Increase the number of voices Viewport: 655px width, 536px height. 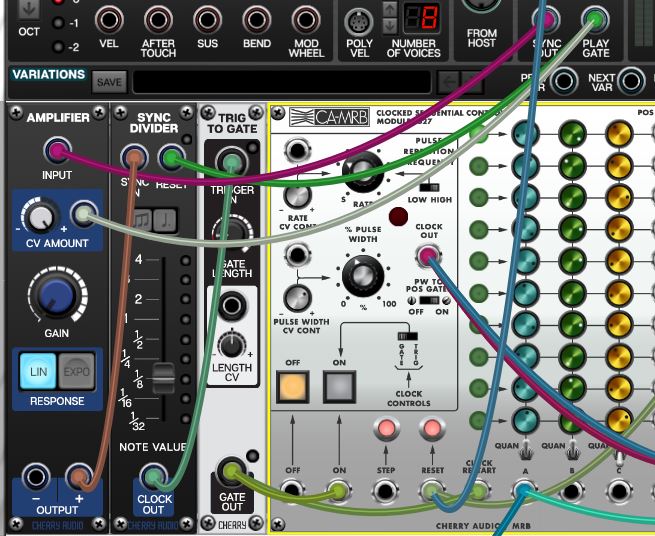point(390,10)
